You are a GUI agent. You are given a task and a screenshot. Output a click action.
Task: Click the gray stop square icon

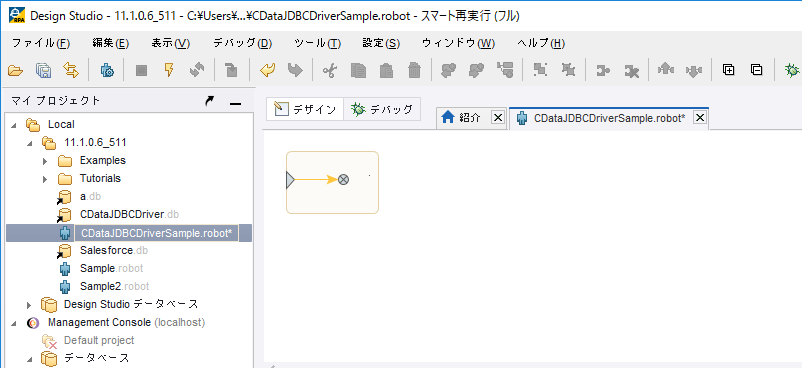[142, 71]
